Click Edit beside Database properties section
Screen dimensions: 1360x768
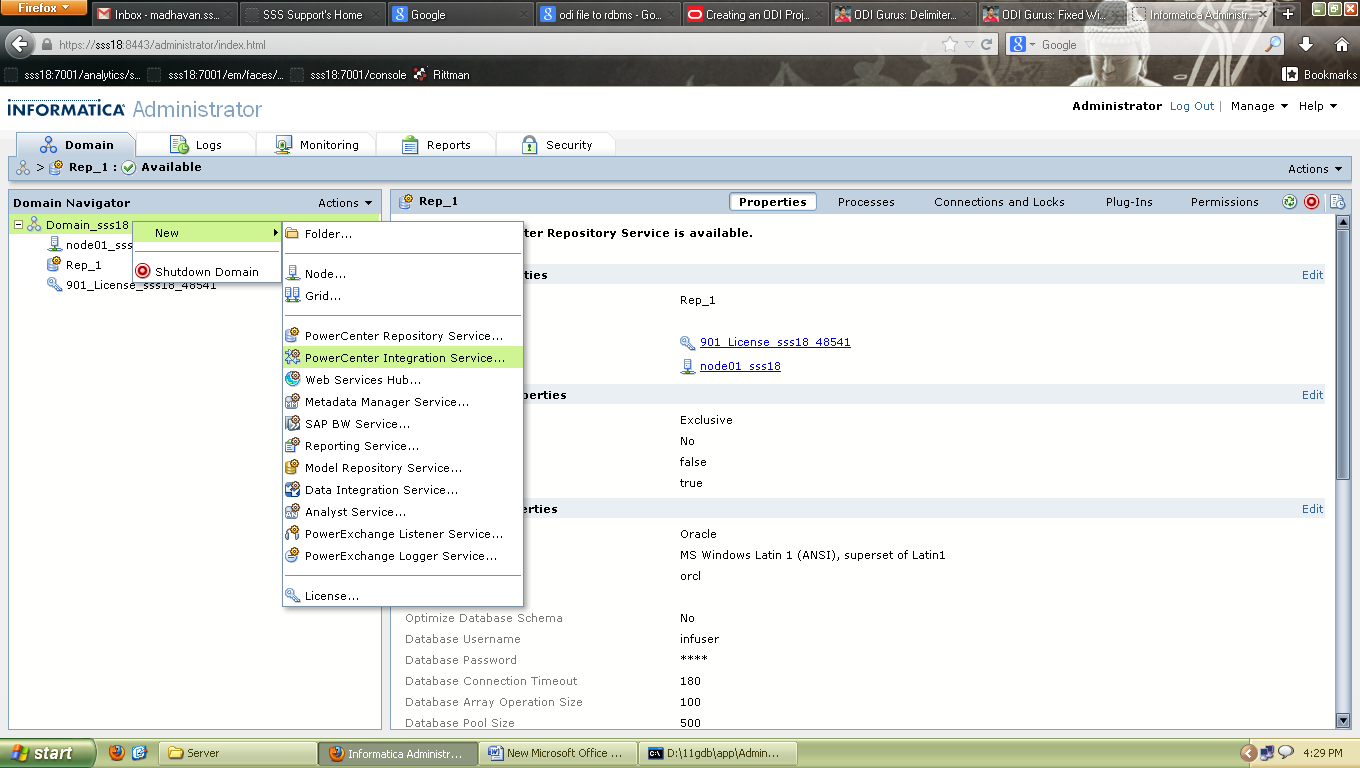[1312, 509]
